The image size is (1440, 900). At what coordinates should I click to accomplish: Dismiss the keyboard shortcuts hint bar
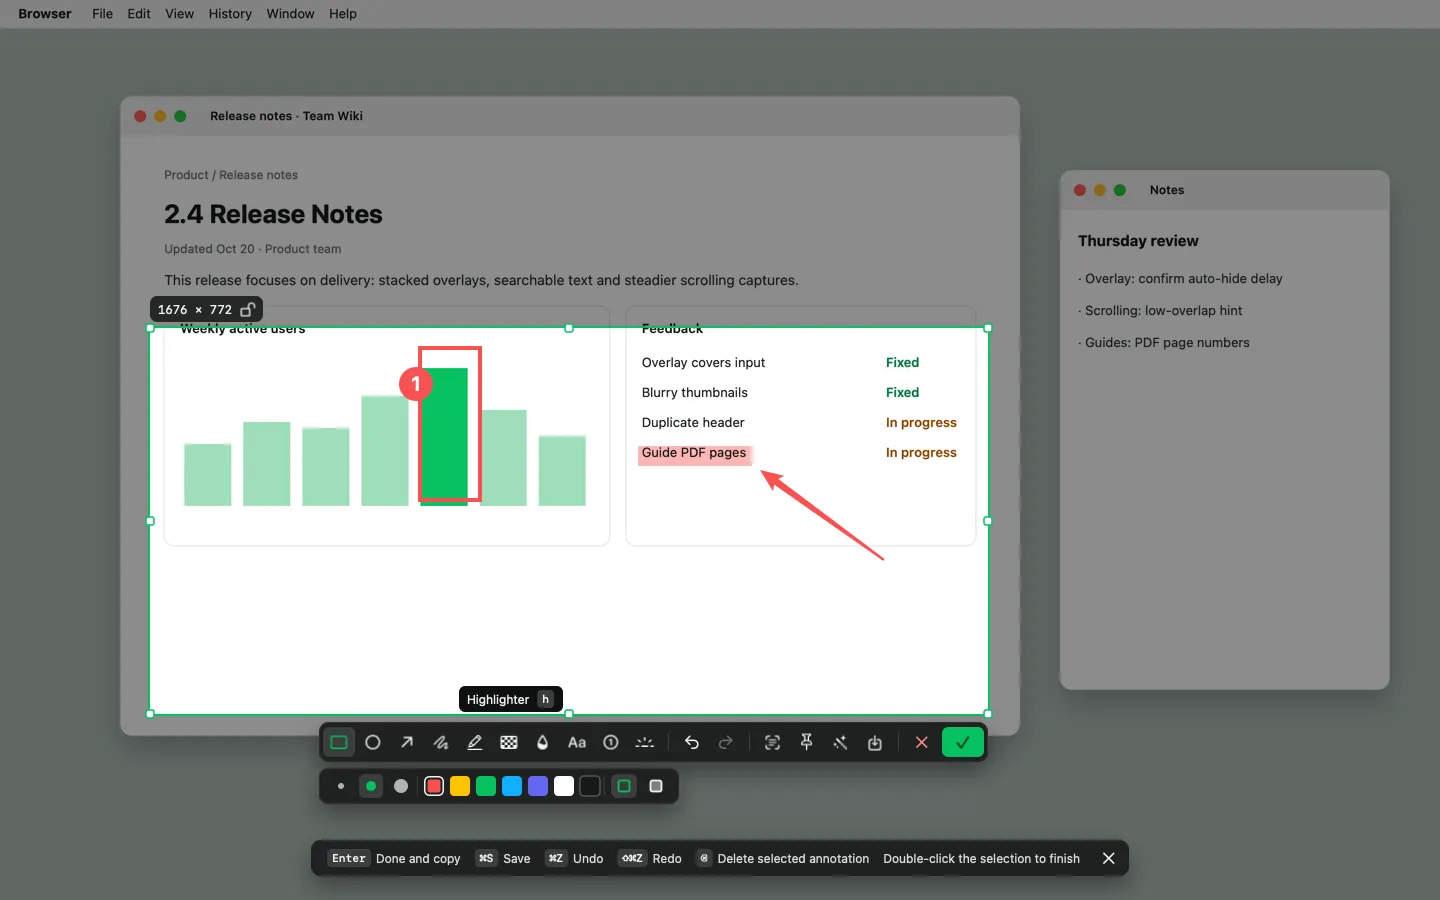coord(1108,858)
